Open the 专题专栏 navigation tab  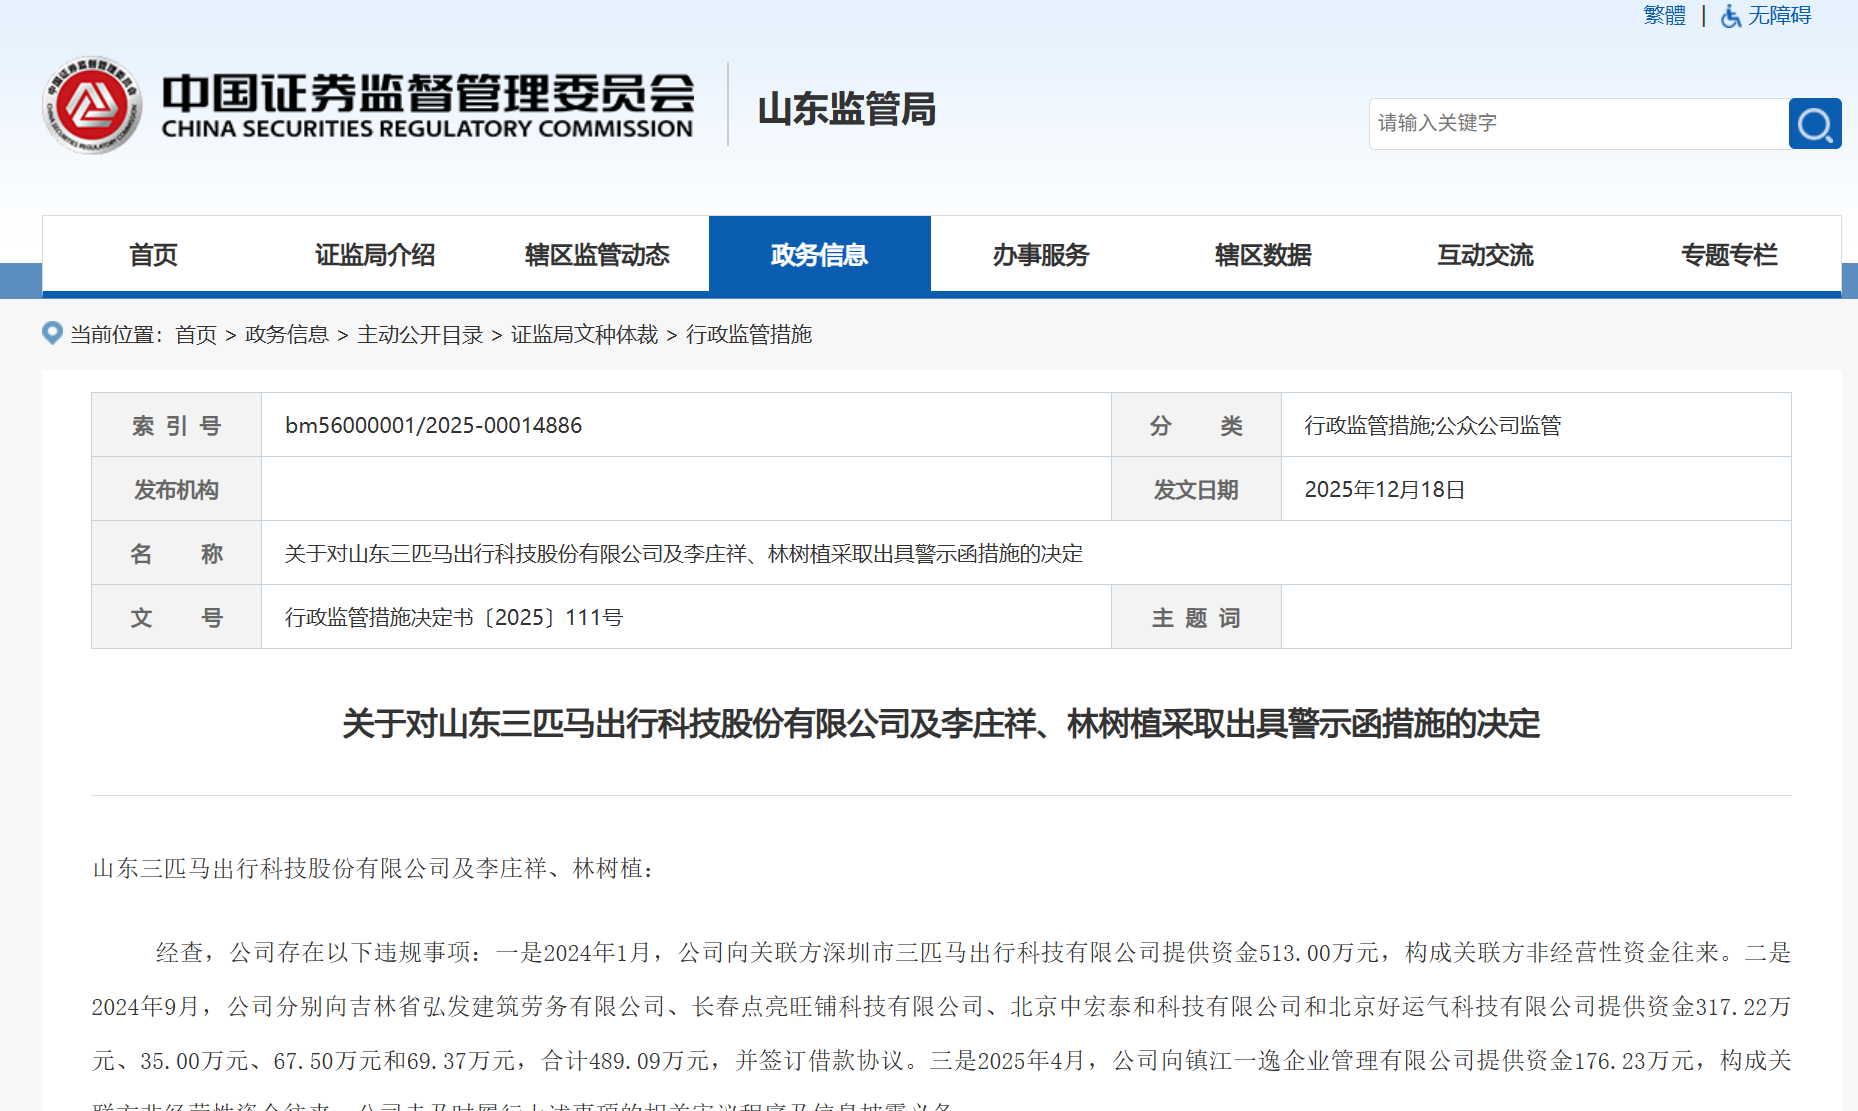pyautogui.click(x=1729, y=255)
